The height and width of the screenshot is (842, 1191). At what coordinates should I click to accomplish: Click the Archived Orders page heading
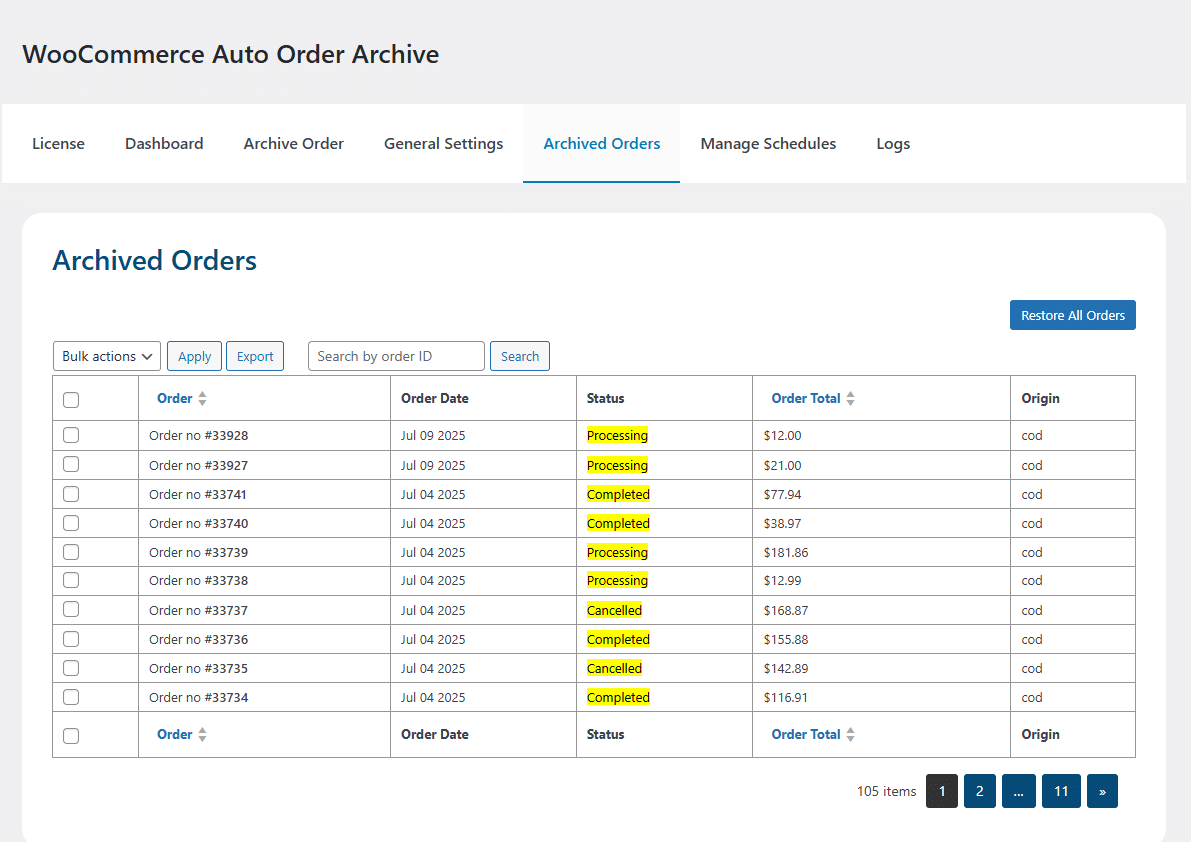tap(154, 260)
